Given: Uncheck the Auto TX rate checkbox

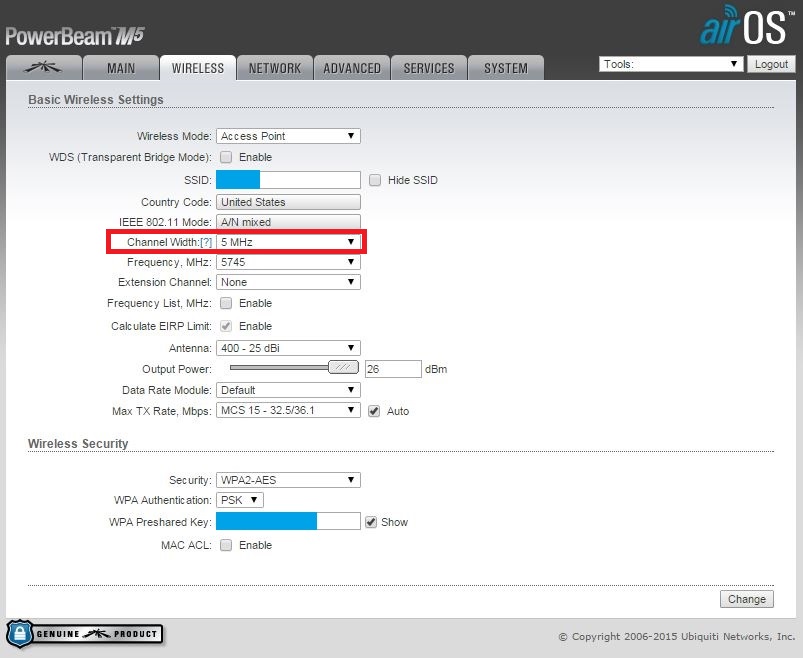Looking at the screenshot, I should coord(374,411).
